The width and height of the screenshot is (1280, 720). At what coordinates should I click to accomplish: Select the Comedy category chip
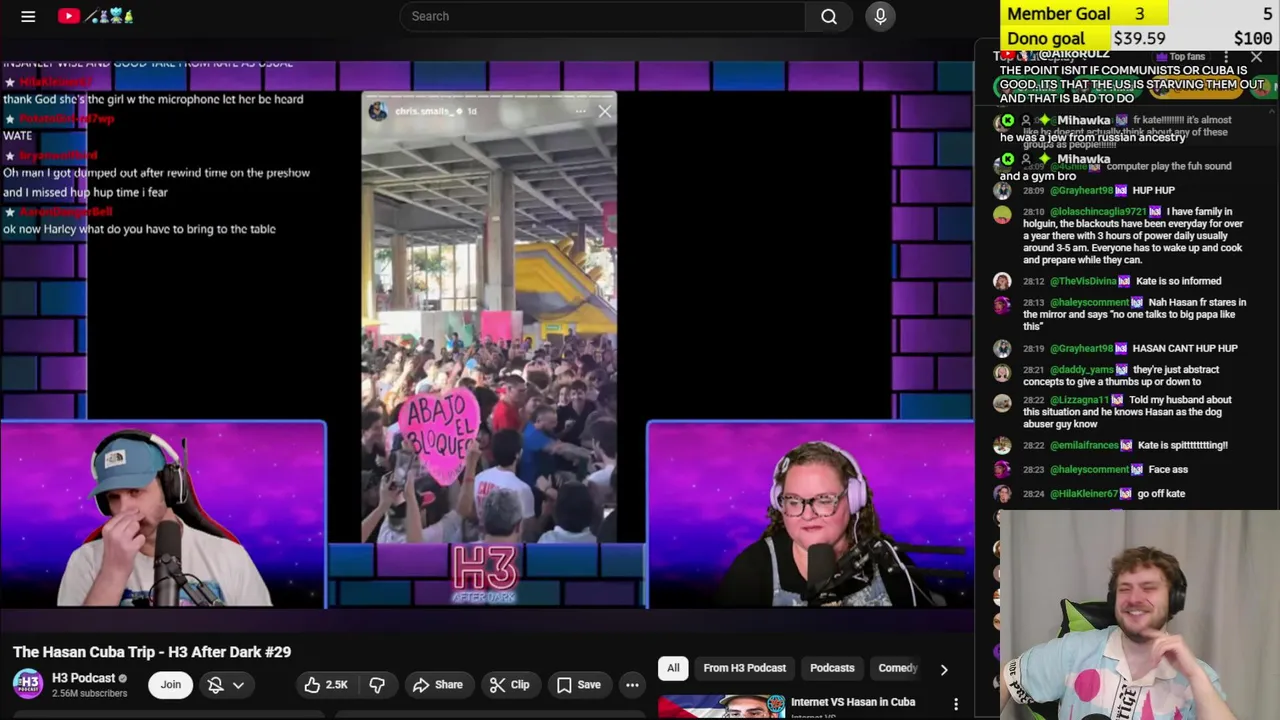click(897, 668)
